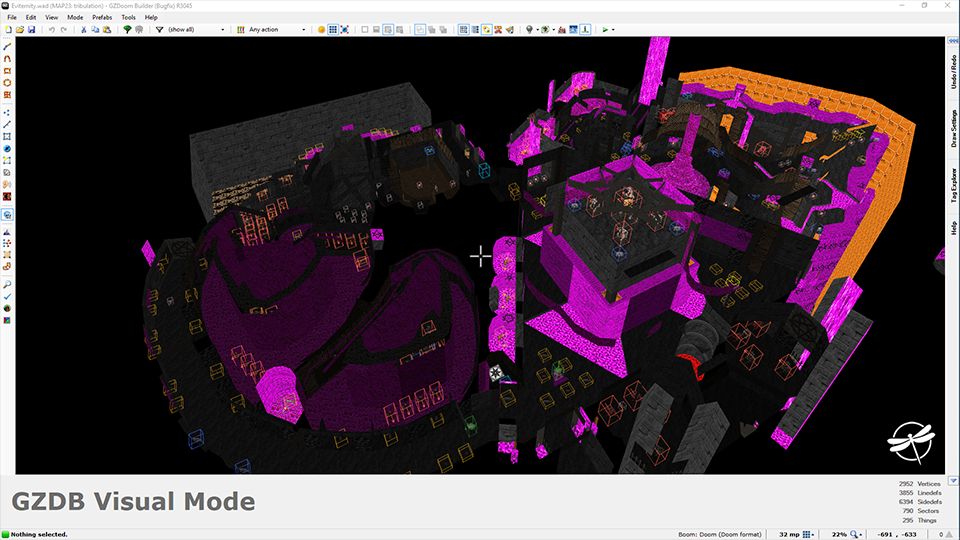Select the magnifier Find tool in left toolbar

point(7,284)
